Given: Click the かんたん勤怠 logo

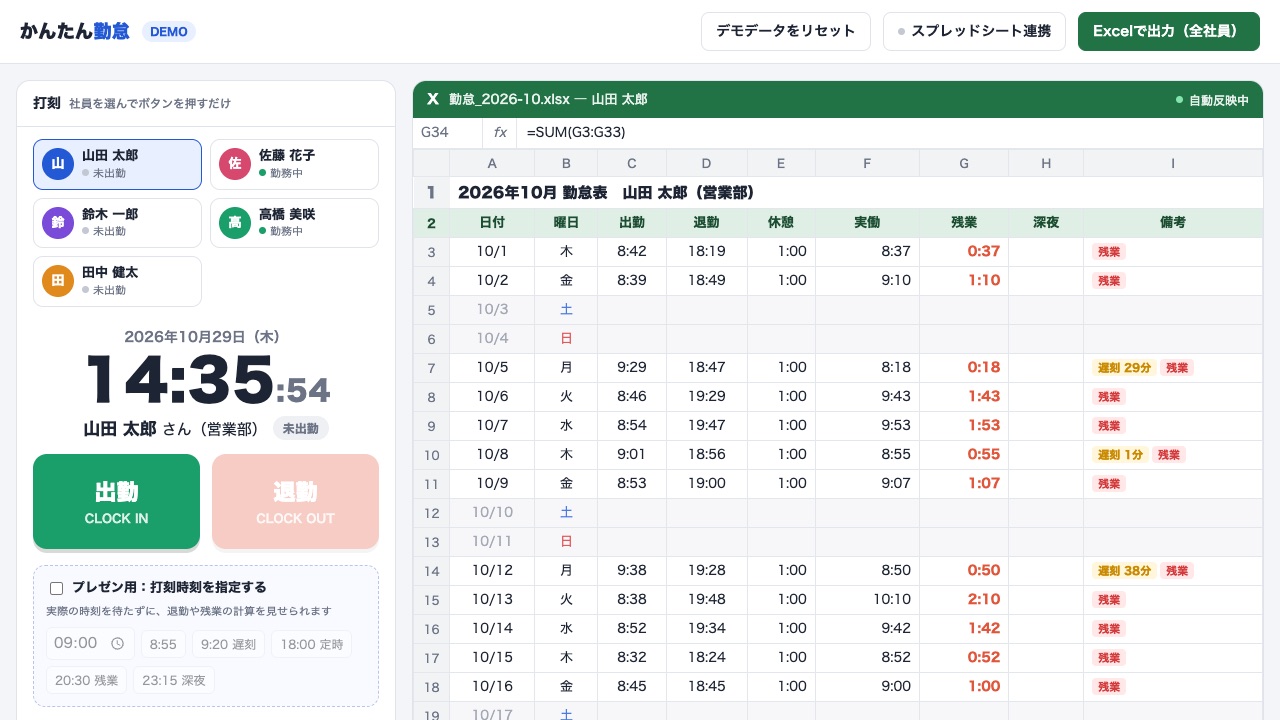Looking at the screenshot, I should 75,31.
